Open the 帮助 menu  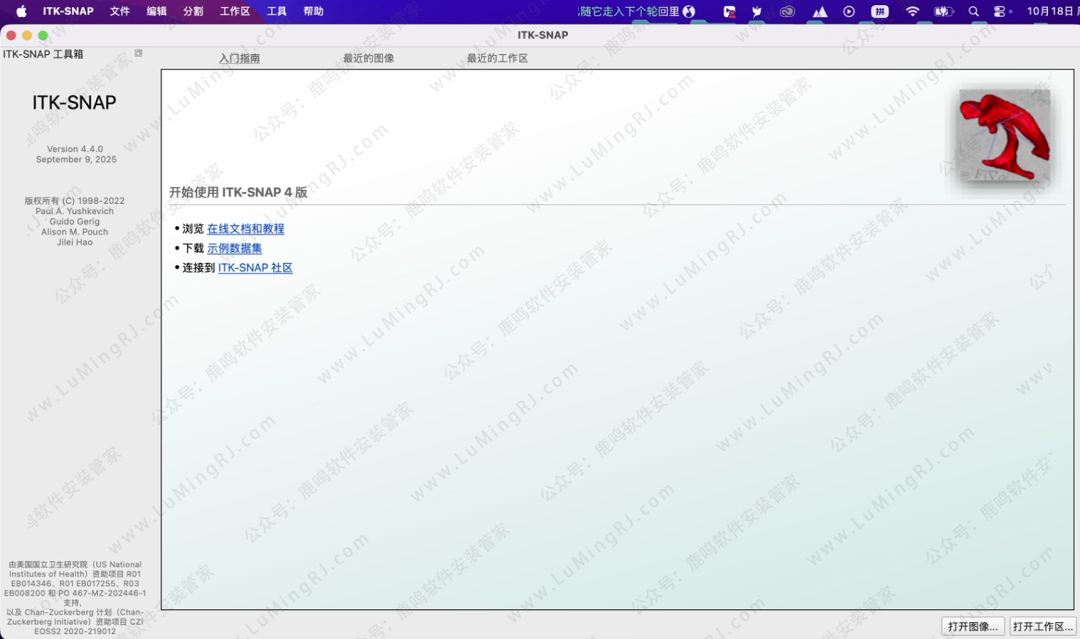[313, 11]
